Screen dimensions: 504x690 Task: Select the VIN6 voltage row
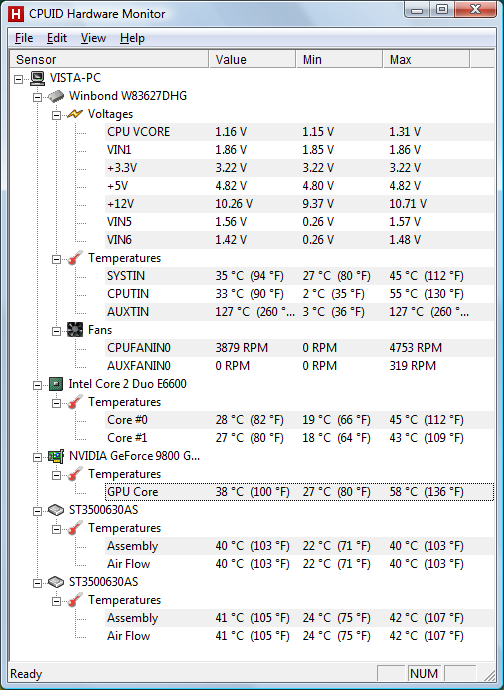299,240
